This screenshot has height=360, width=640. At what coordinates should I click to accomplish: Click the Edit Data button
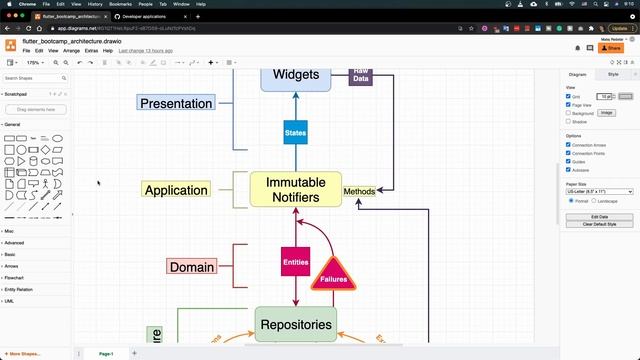pyautogui.click(x=599, y=217)
